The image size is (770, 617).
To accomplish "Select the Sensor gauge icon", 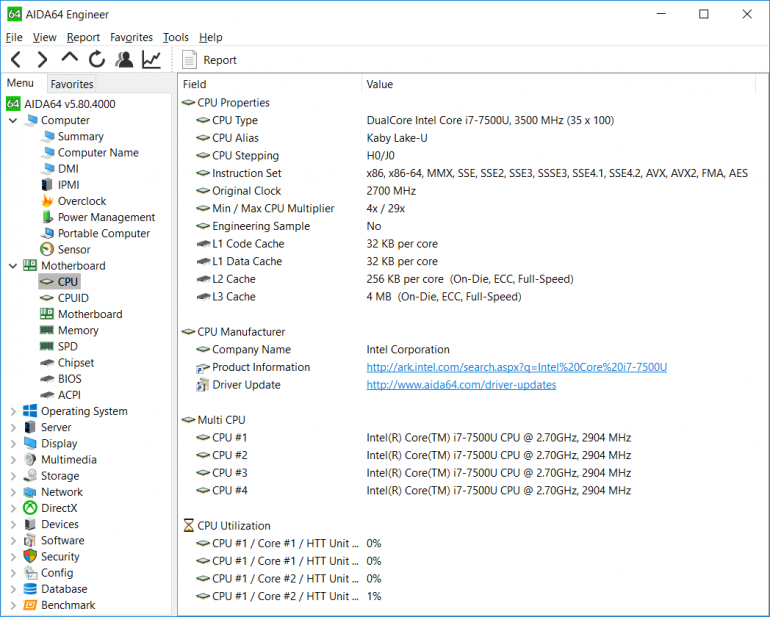I will pos(47,250).
